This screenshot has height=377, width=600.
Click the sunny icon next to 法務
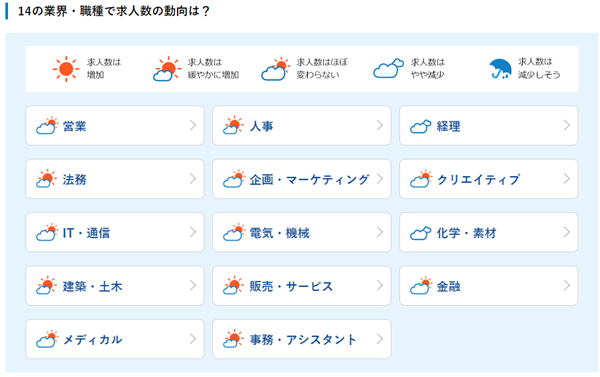(x=46, y=179)
